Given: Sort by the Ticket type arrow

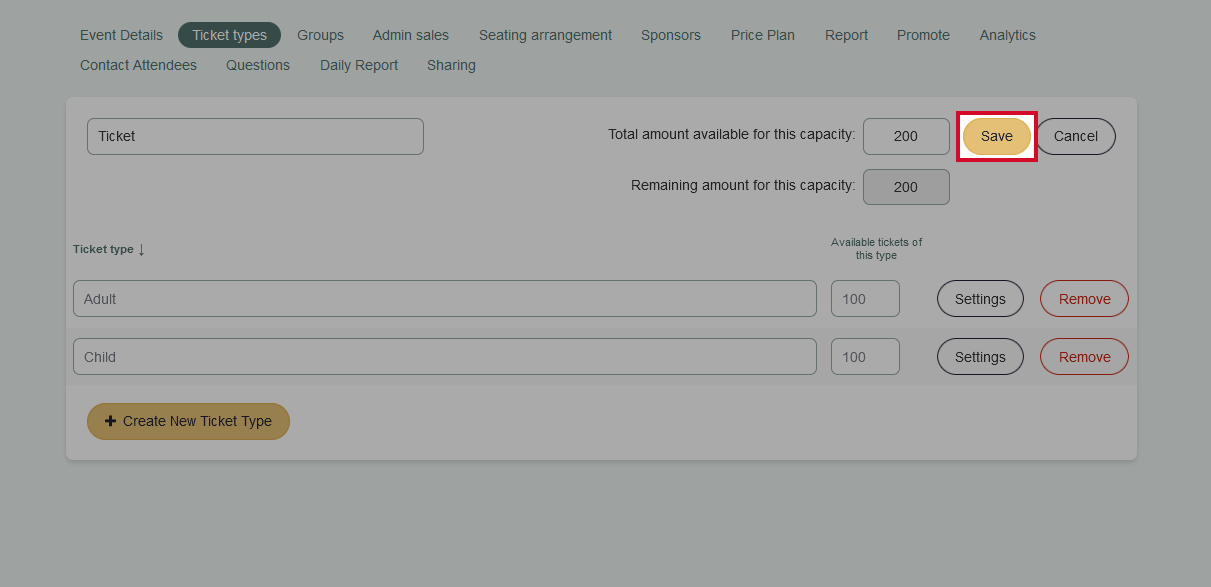Looking at the screenshot, I should [x=141, y=250].
